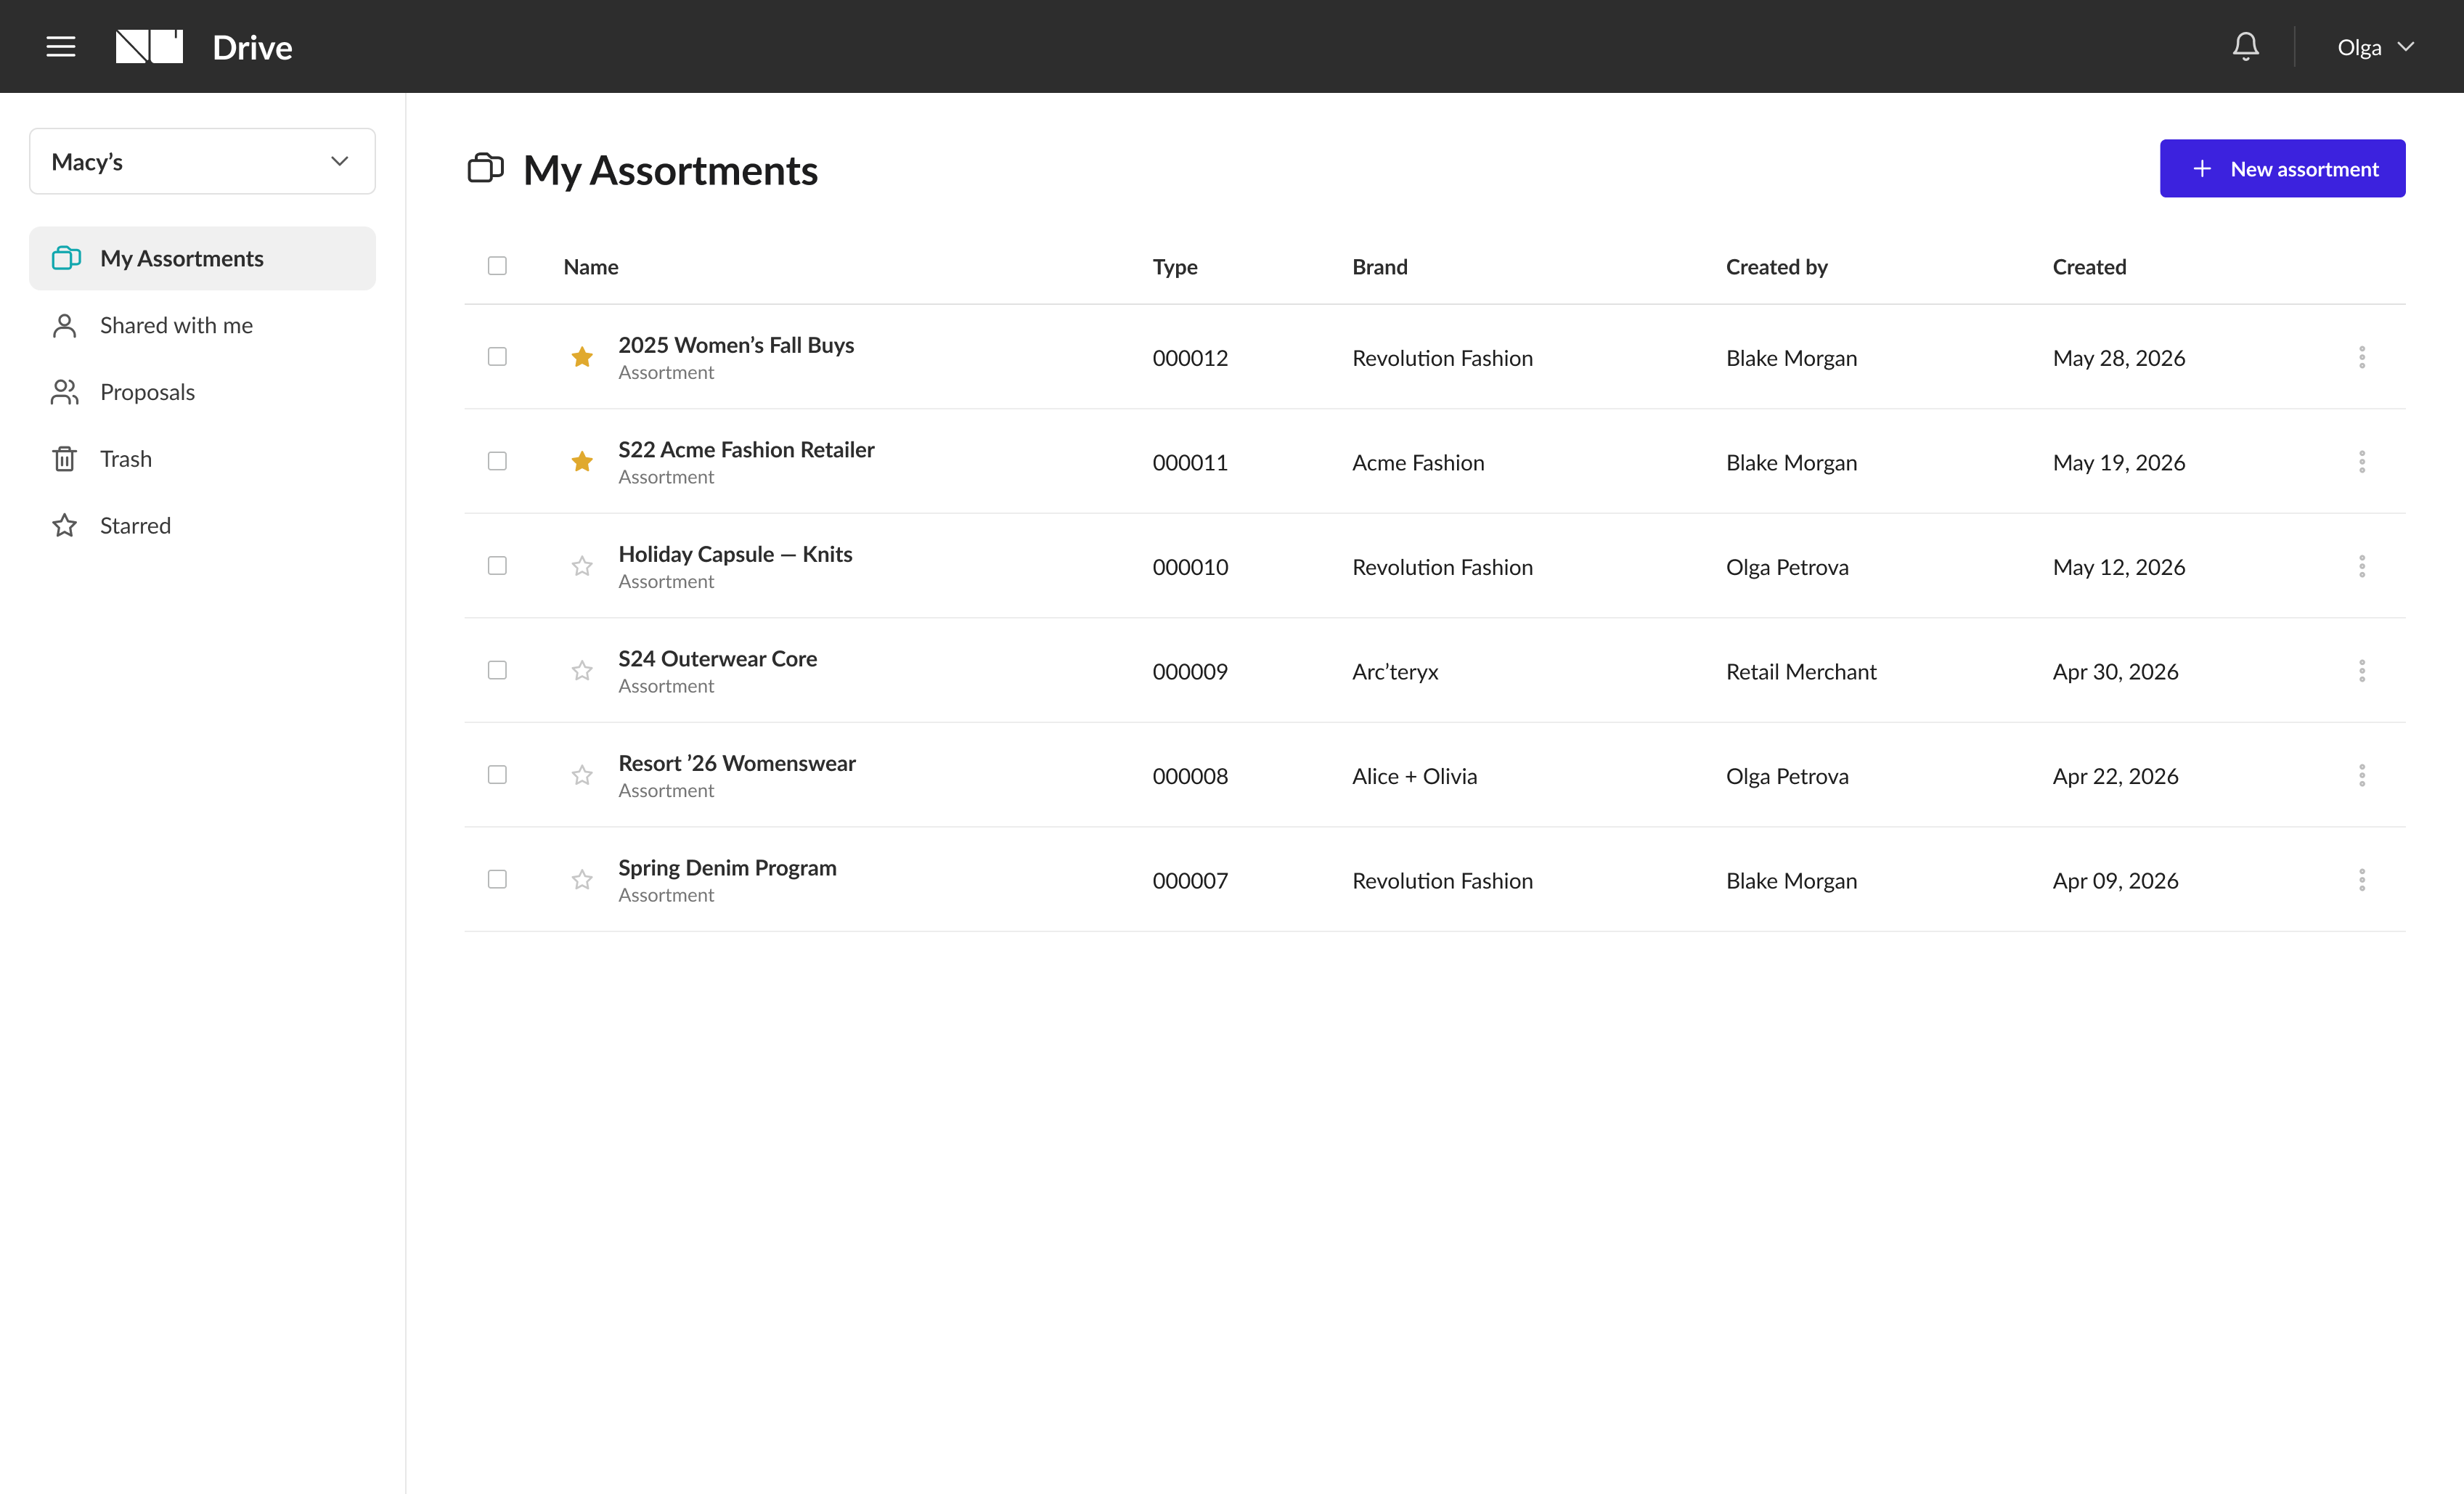
Task: Open S24 Outerwear Core assortment
Action: click(717, 659)
